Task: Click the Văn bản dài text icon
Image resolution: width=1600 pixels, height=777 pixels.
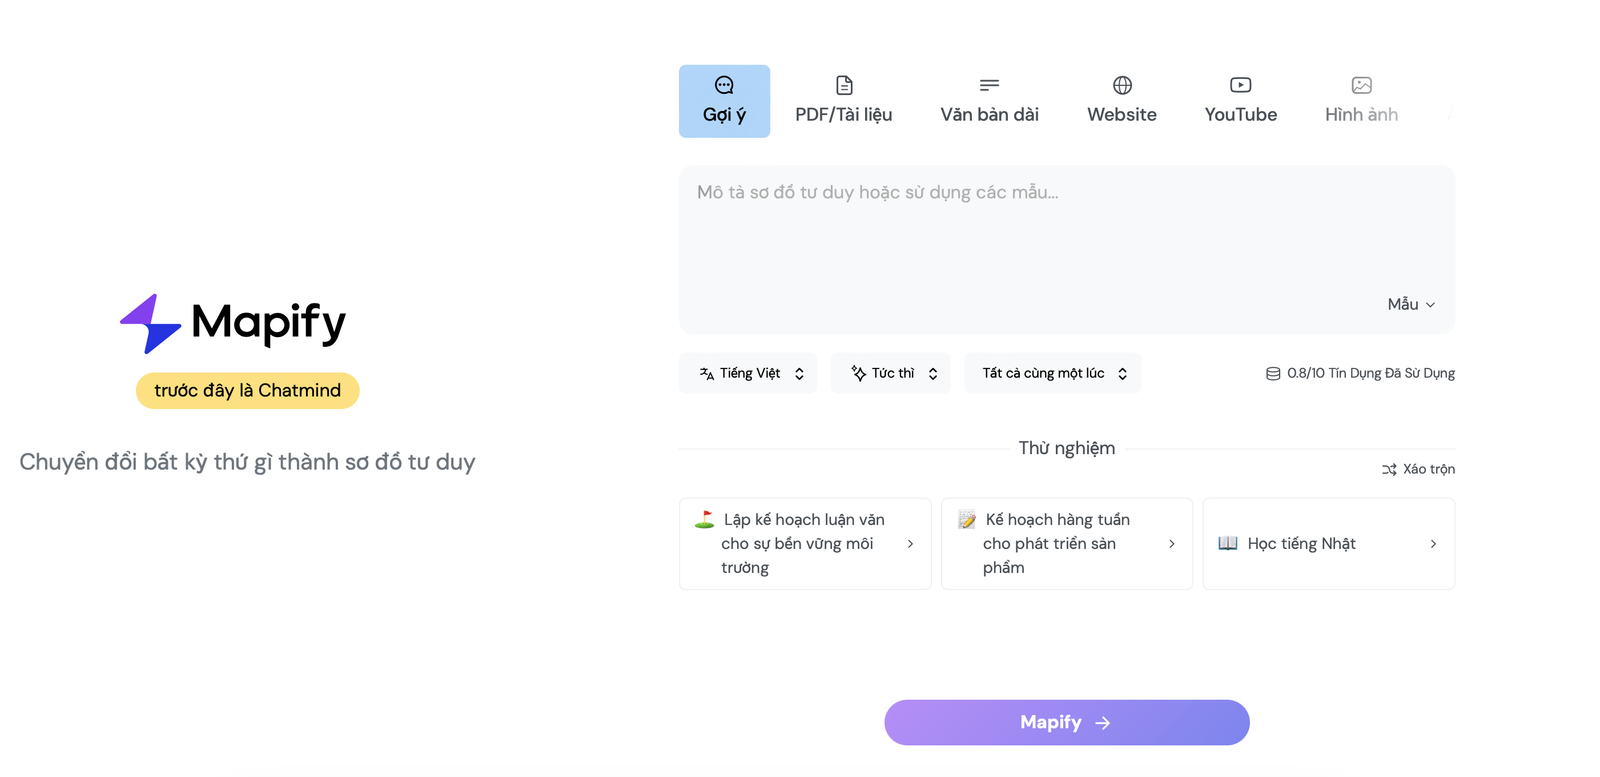Action: [988, 85]
